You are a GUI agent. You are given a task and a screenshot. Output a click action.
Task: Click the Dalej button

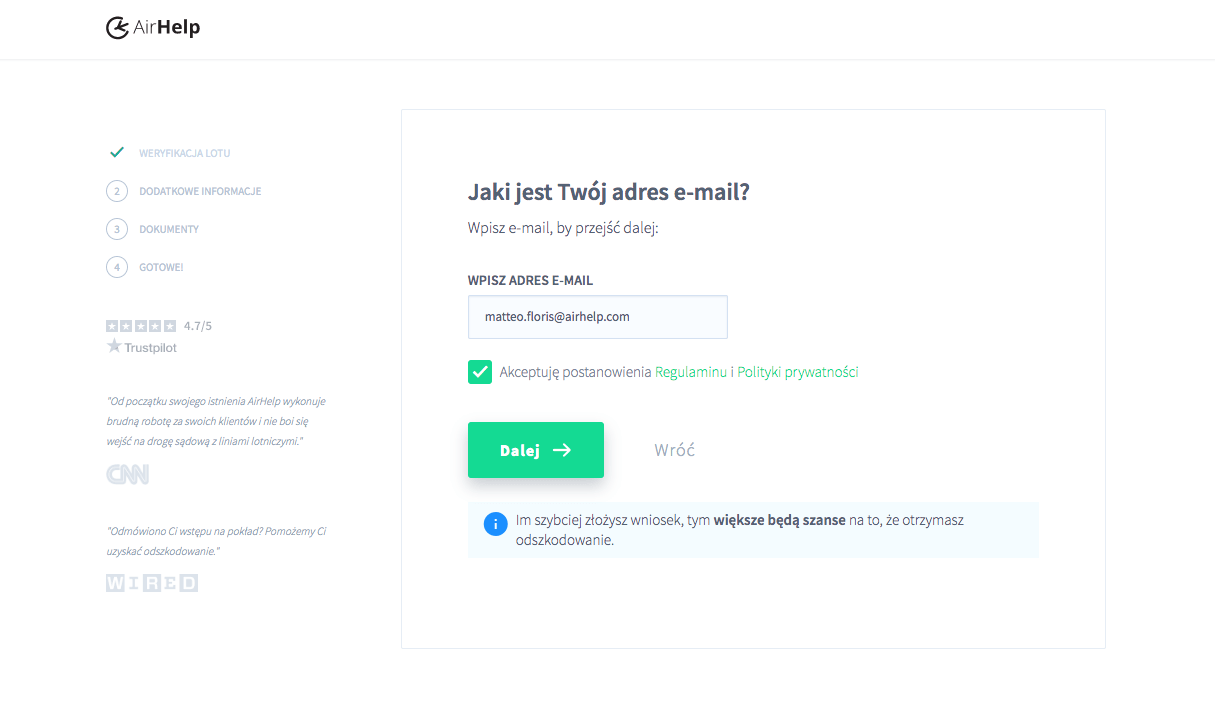pos(536,450)
